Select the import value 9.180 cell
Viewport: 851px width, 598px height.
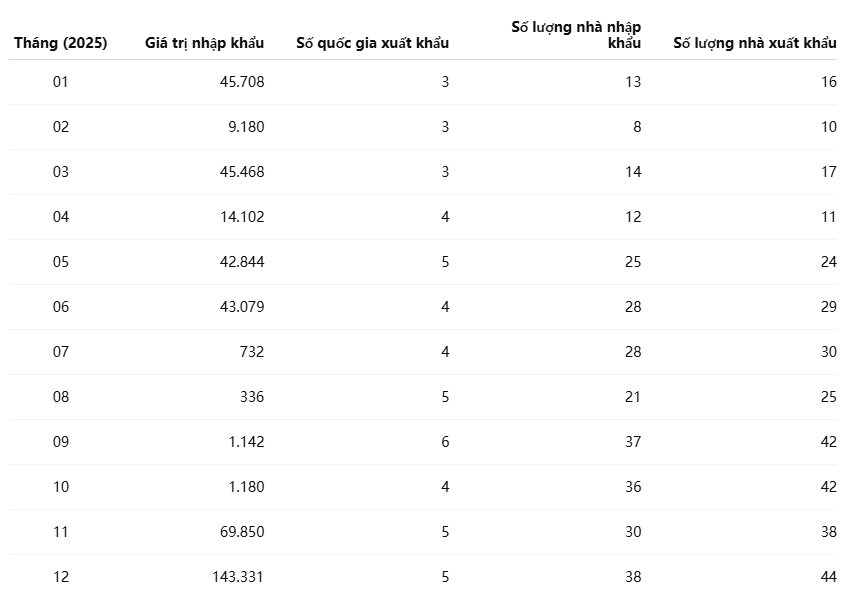click(x=243, y=127)
